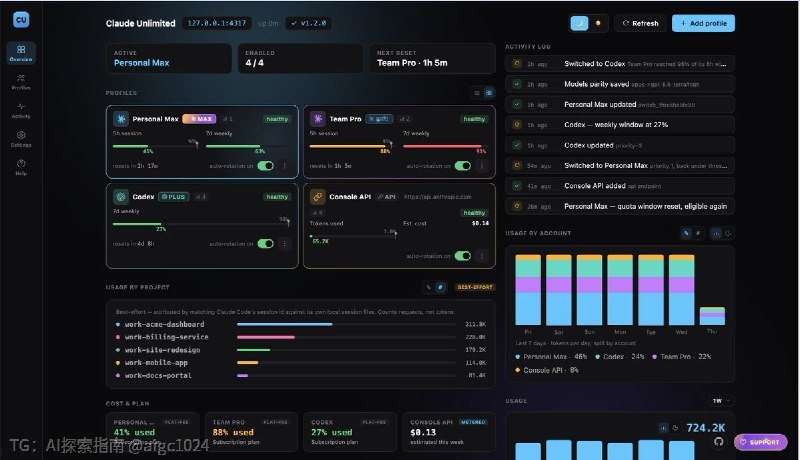Click the BEST-EFFORT badge

tap(475, 288)
